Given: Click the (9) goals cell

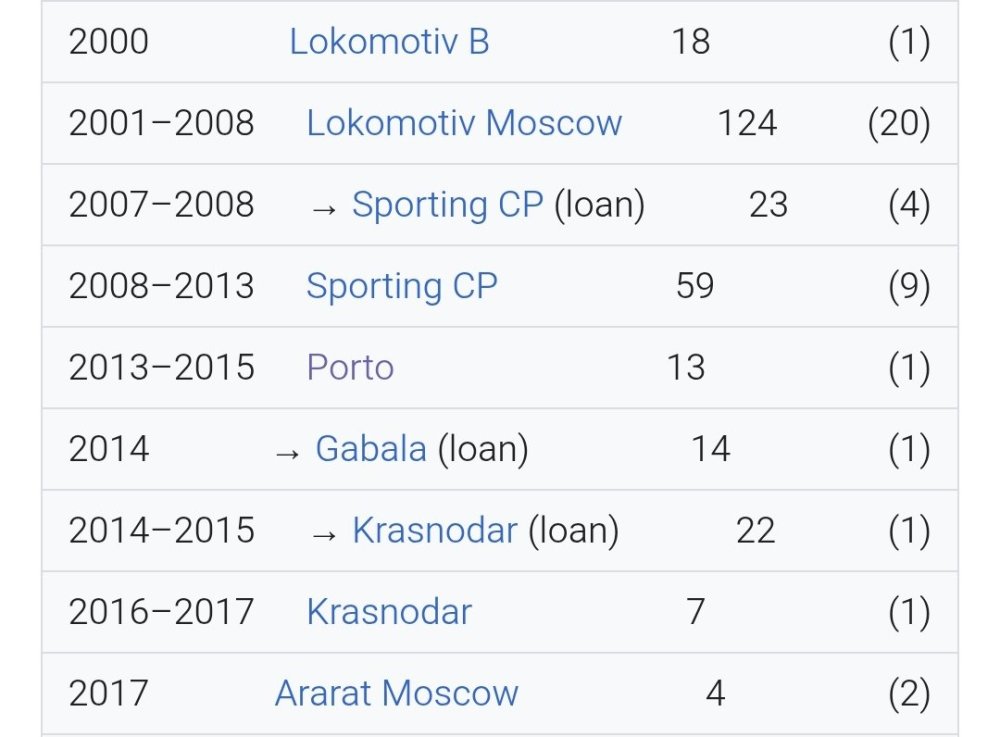Looking at the screenshot, I should click(x=909, y=286).
